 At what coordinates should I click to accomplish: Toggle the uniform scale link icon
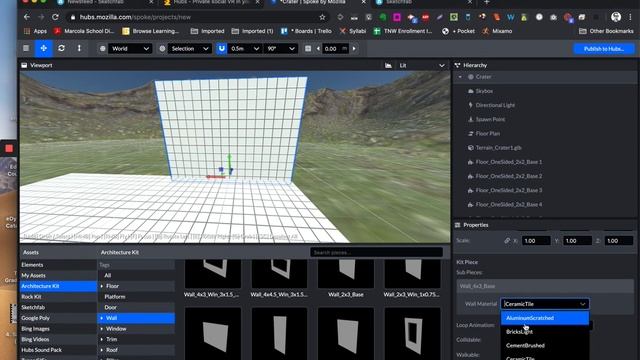point(507,241)
